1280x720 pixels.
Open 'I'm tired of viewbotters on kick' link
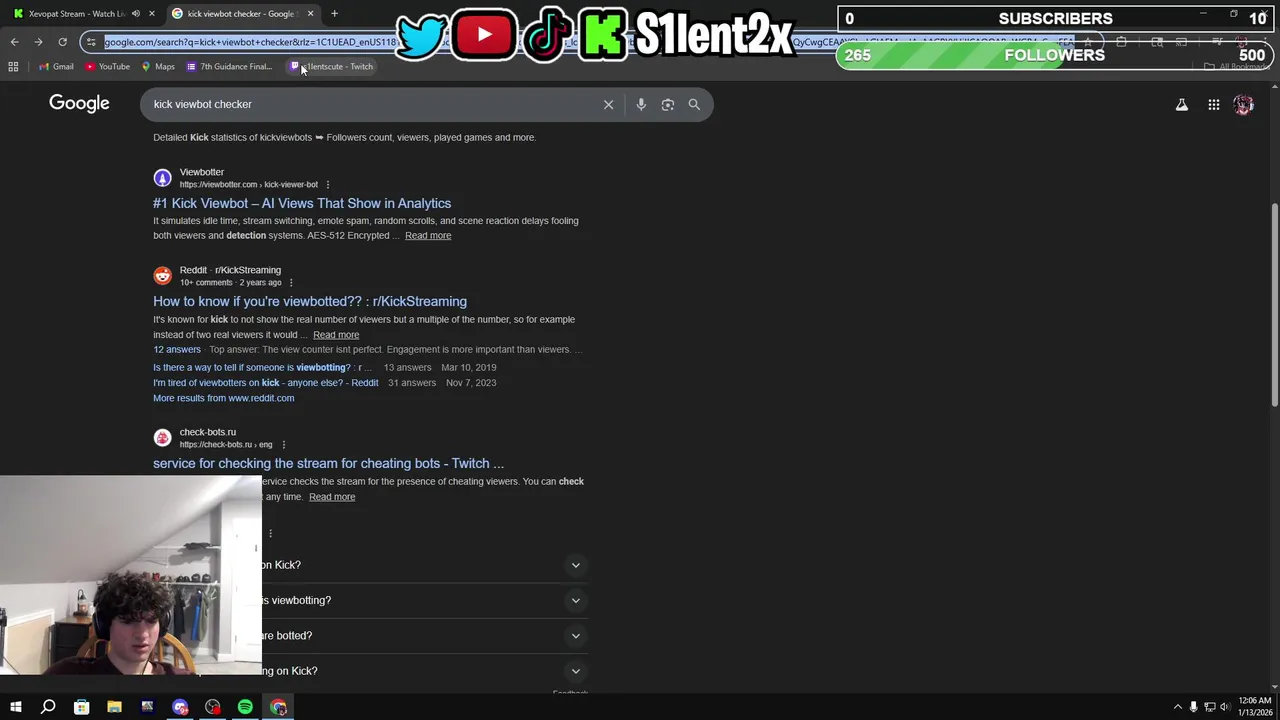(266, 383)
